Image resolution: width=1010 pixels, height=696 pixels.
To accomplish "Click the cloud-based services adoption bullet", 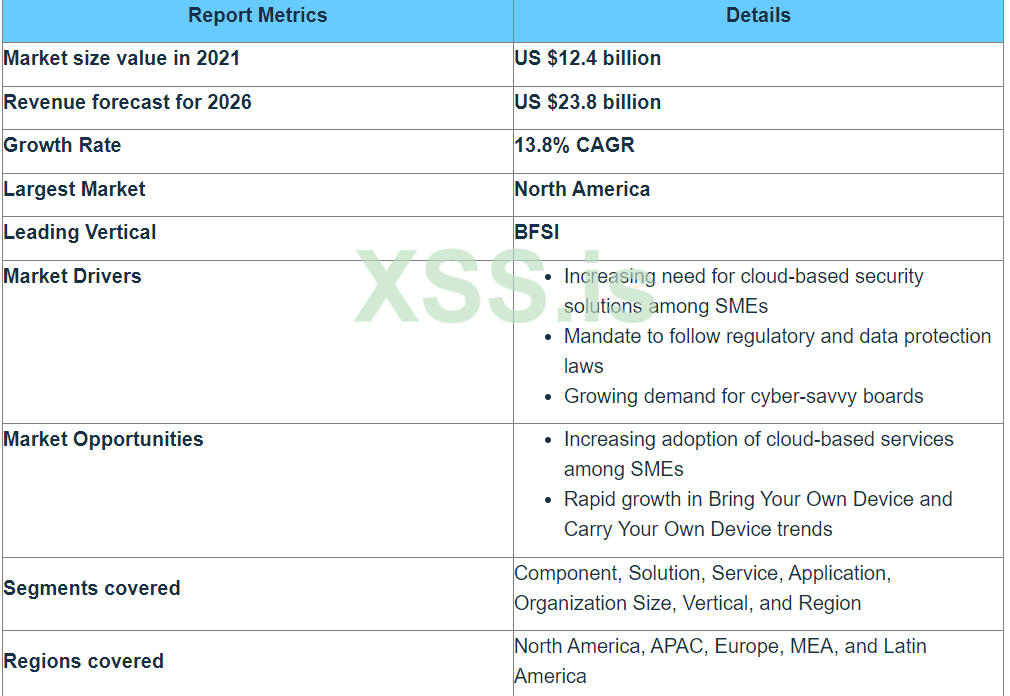I will coord(758,454).
